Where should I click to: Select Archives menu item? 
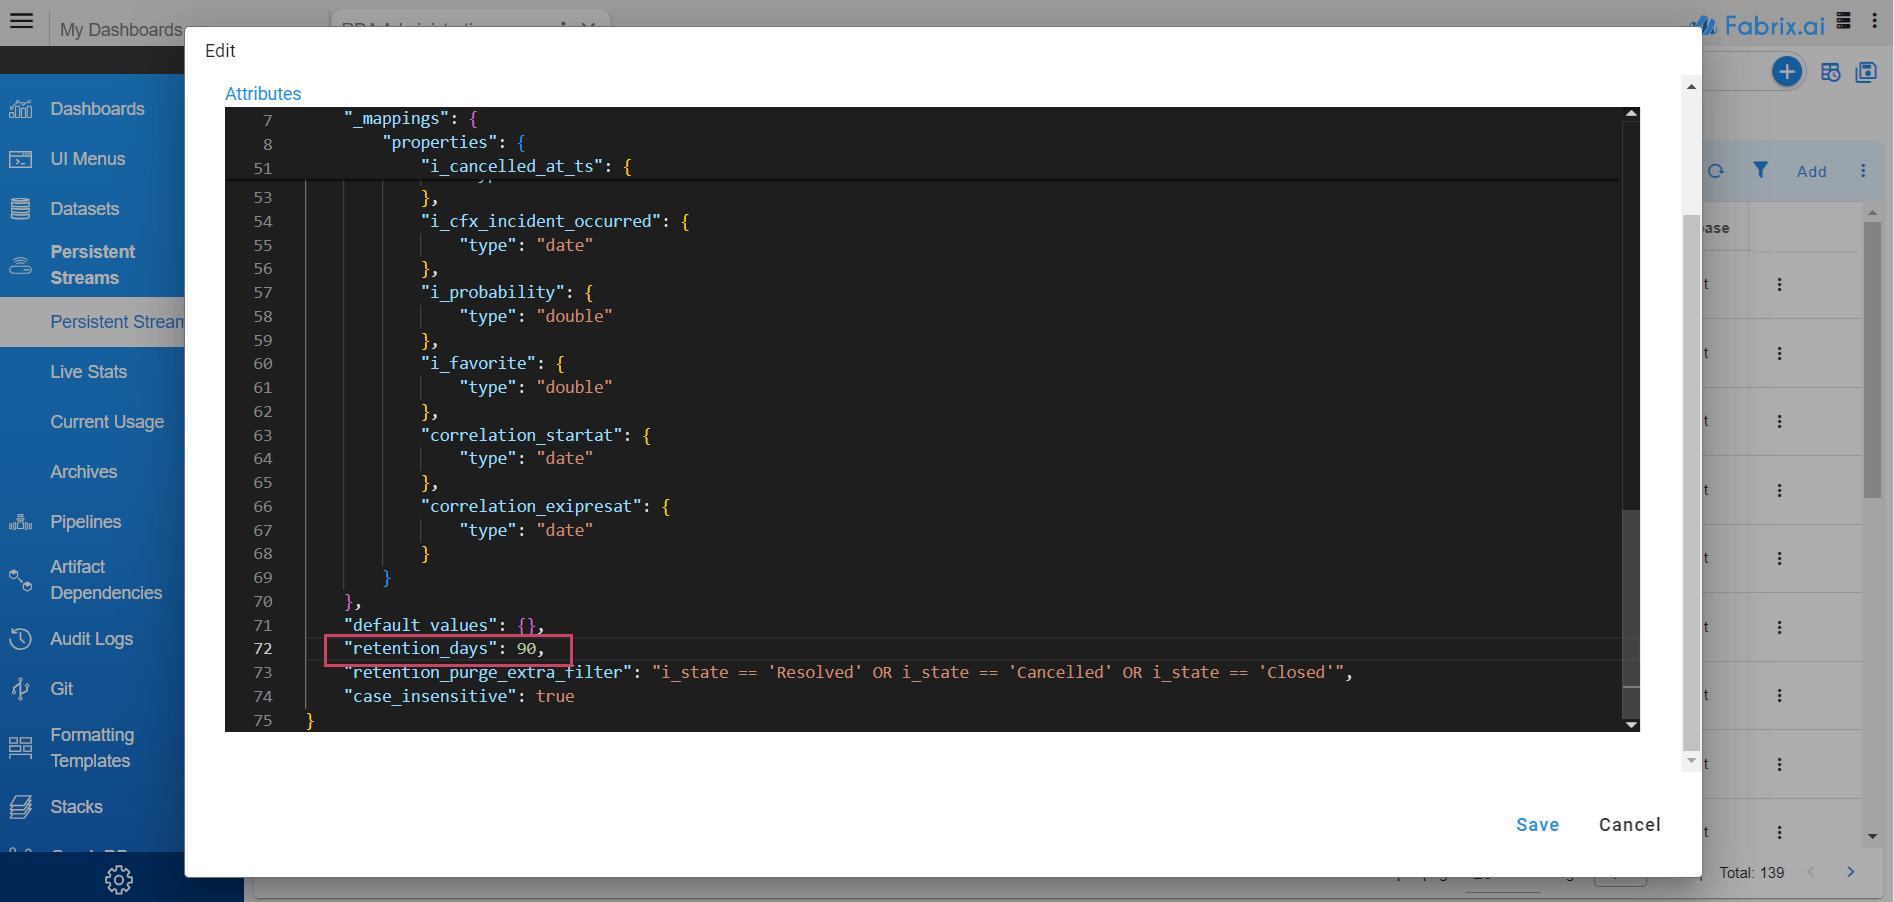pyautogui.click(x=84, y=472)
